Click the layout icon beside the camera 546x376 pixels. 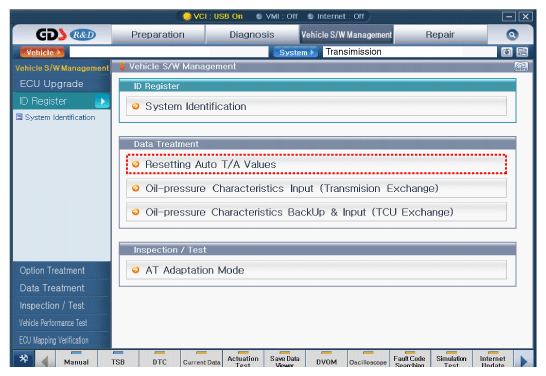click(x=522, y=52)
